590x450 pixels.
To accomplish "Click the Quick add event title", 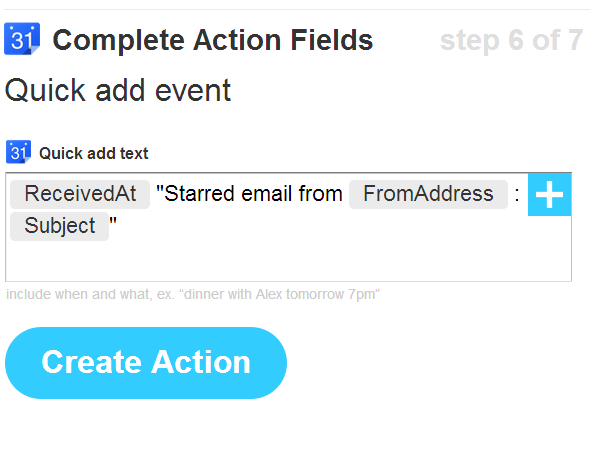I will (x=118, y=91).
